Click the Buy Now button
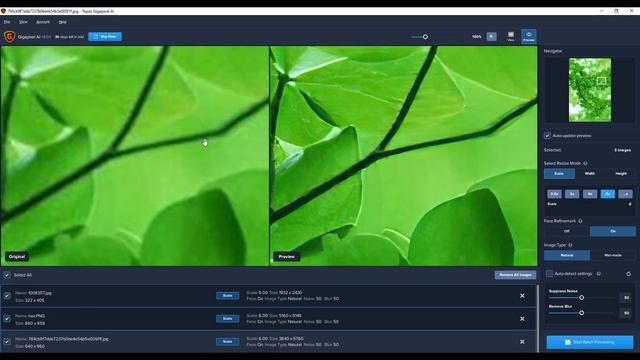This screenshot has height=360, width=640. pyautogui.click(x=105, y=37)
